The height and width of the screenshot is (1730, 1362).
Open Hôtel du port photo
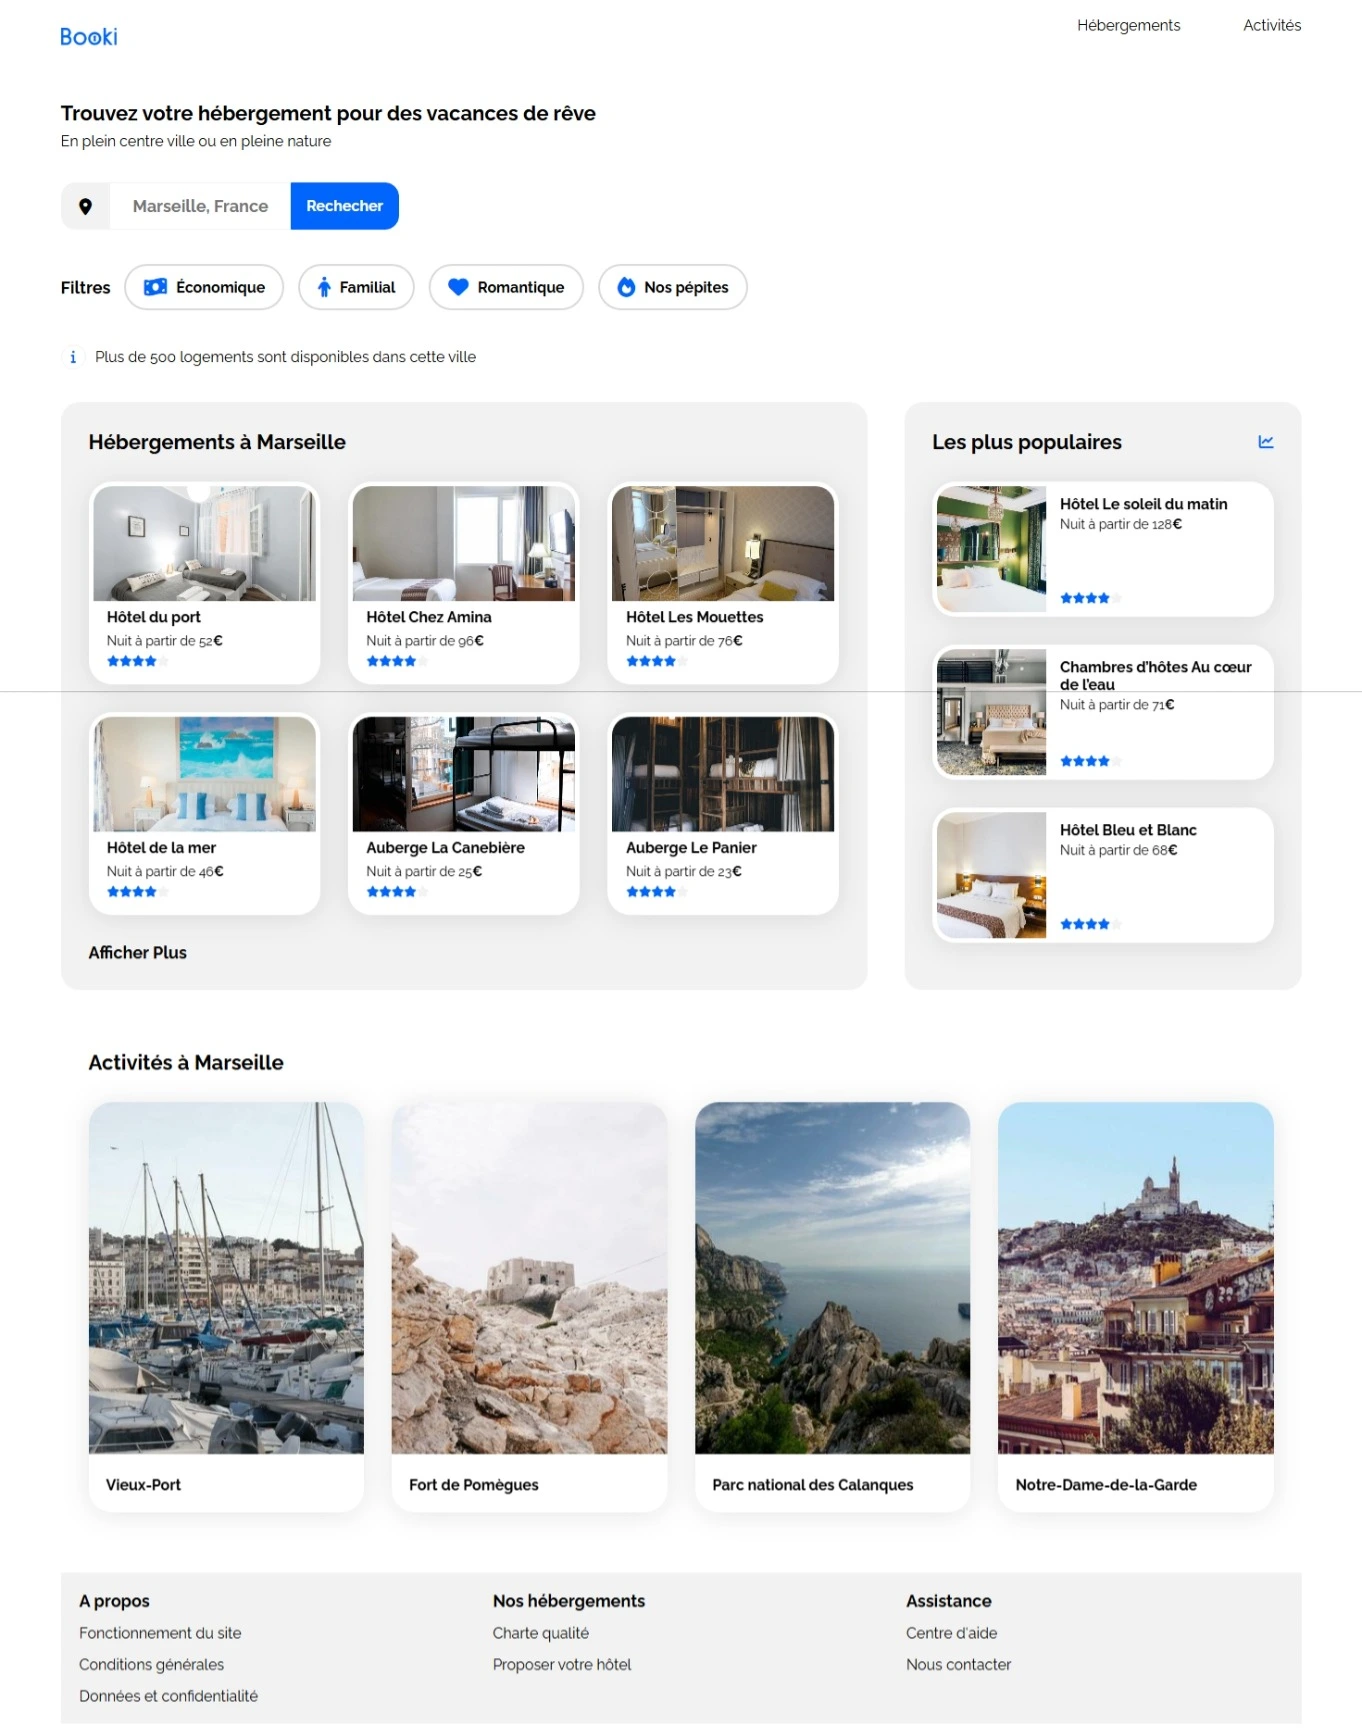(x=205, y=544)
